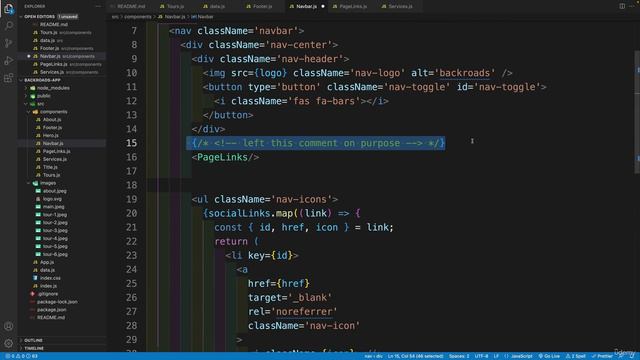Screen dimensions: 640x360
Task: Click the LF end-of-line status
Action: click(x=496, y=356)
